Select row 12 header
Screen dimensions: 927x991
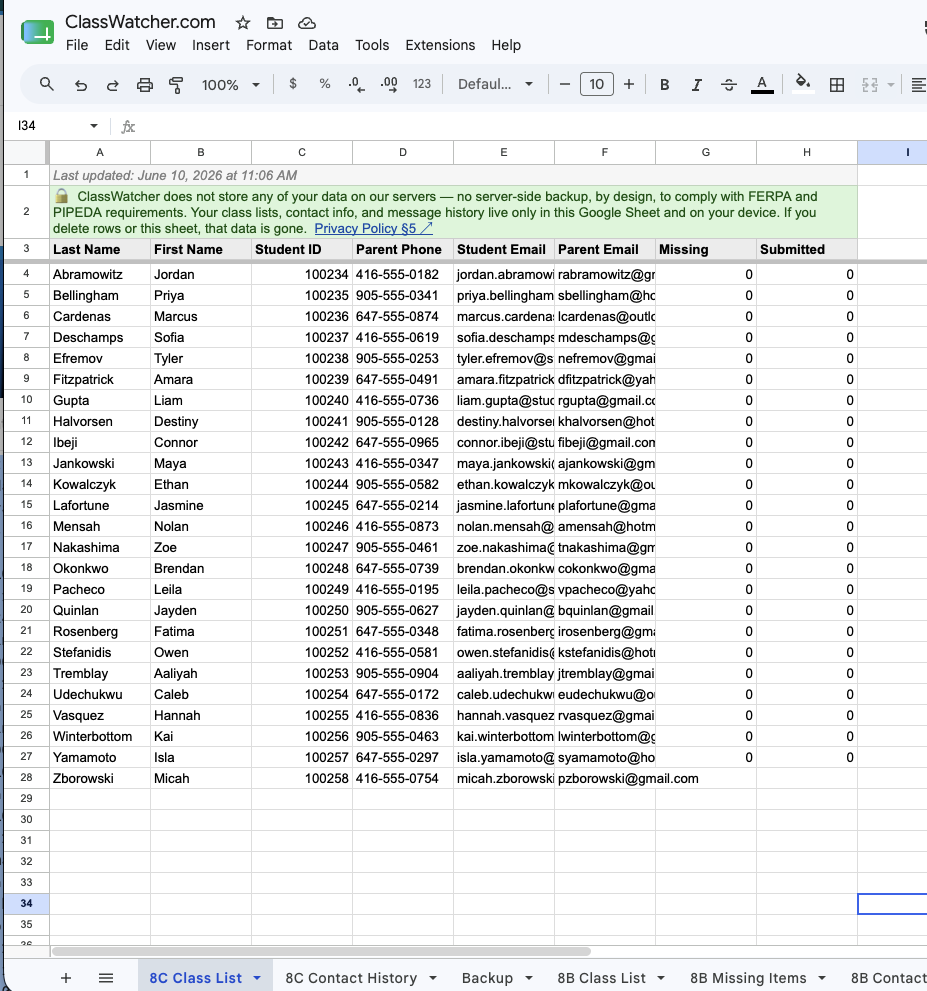pos(27,442)
